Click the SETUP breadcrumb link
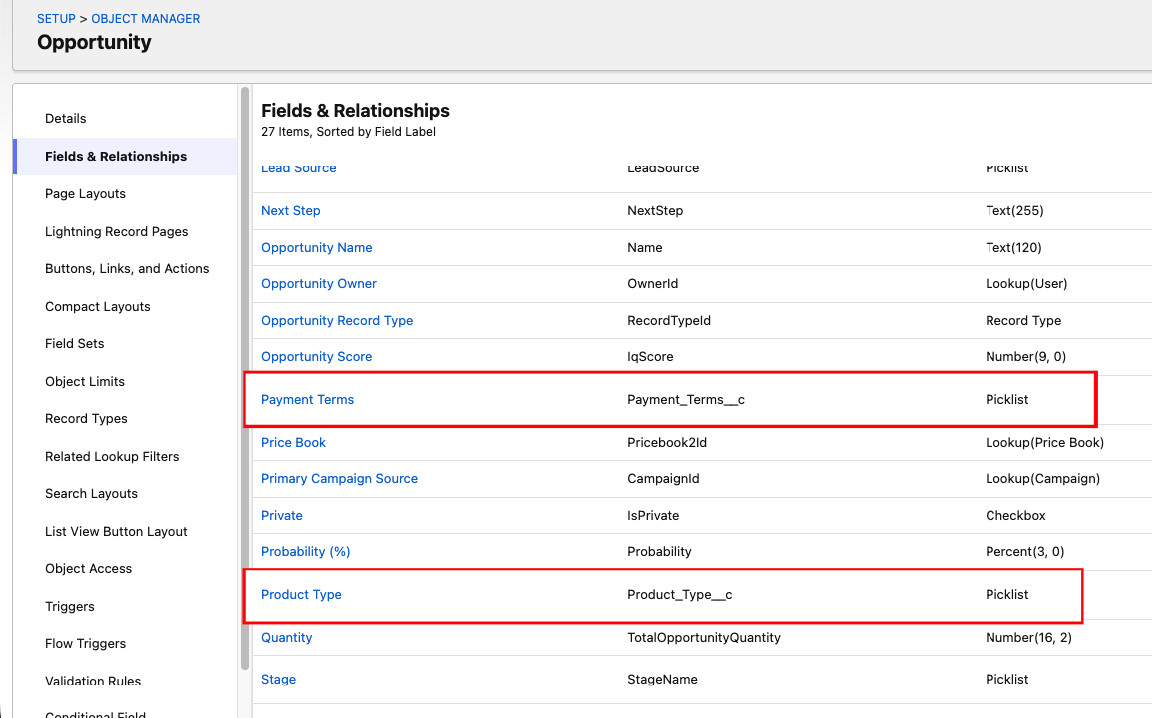1152x718 pixels. point(56,18)
